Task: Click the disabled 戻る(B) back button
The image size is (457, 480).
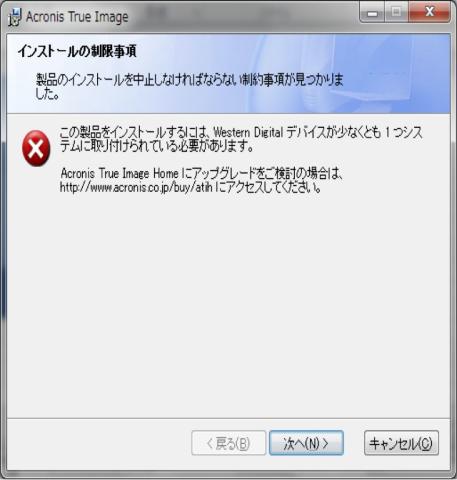Action: click(x=229, y=443)
